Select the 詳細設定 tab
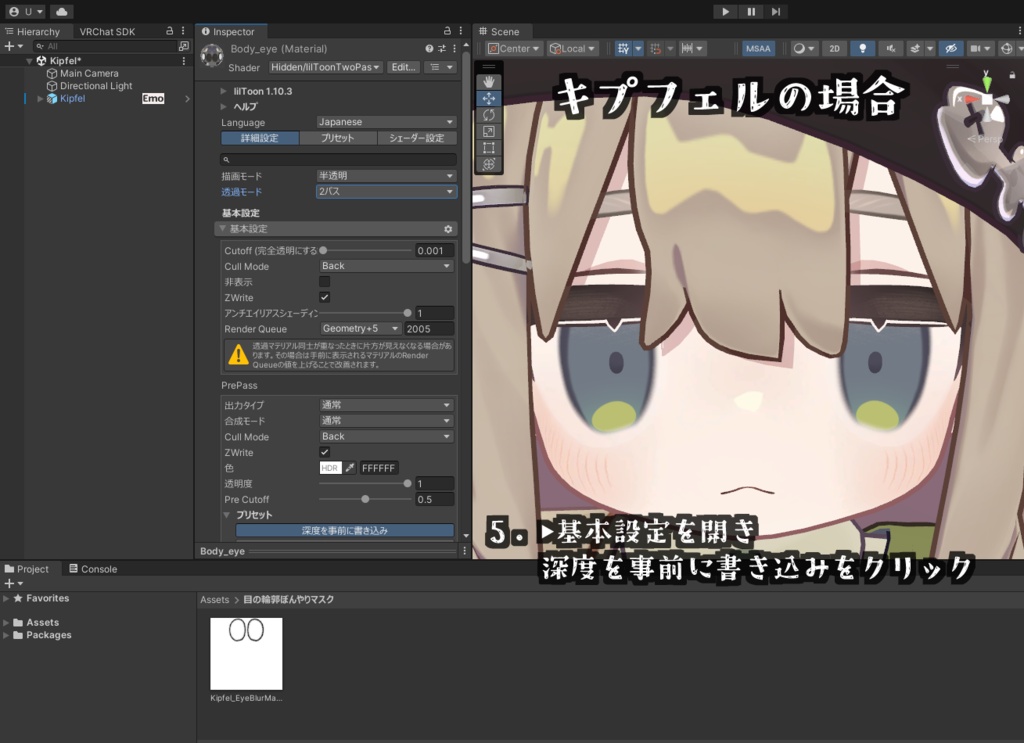 pyautogui.click(x=260, y=138)
